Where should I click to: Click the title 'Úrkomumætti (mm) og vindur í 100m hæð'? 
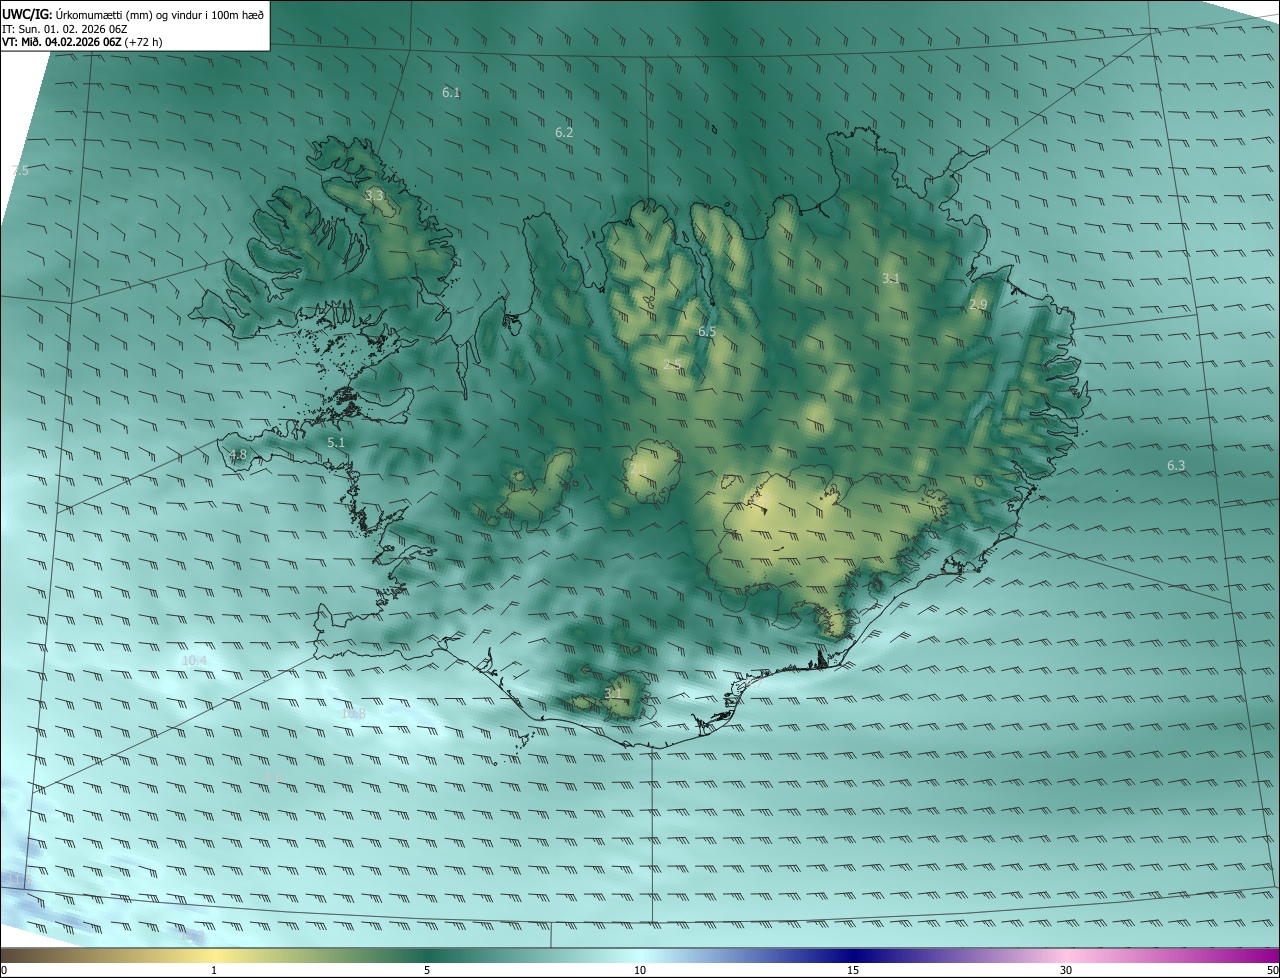tap(160, 14)
